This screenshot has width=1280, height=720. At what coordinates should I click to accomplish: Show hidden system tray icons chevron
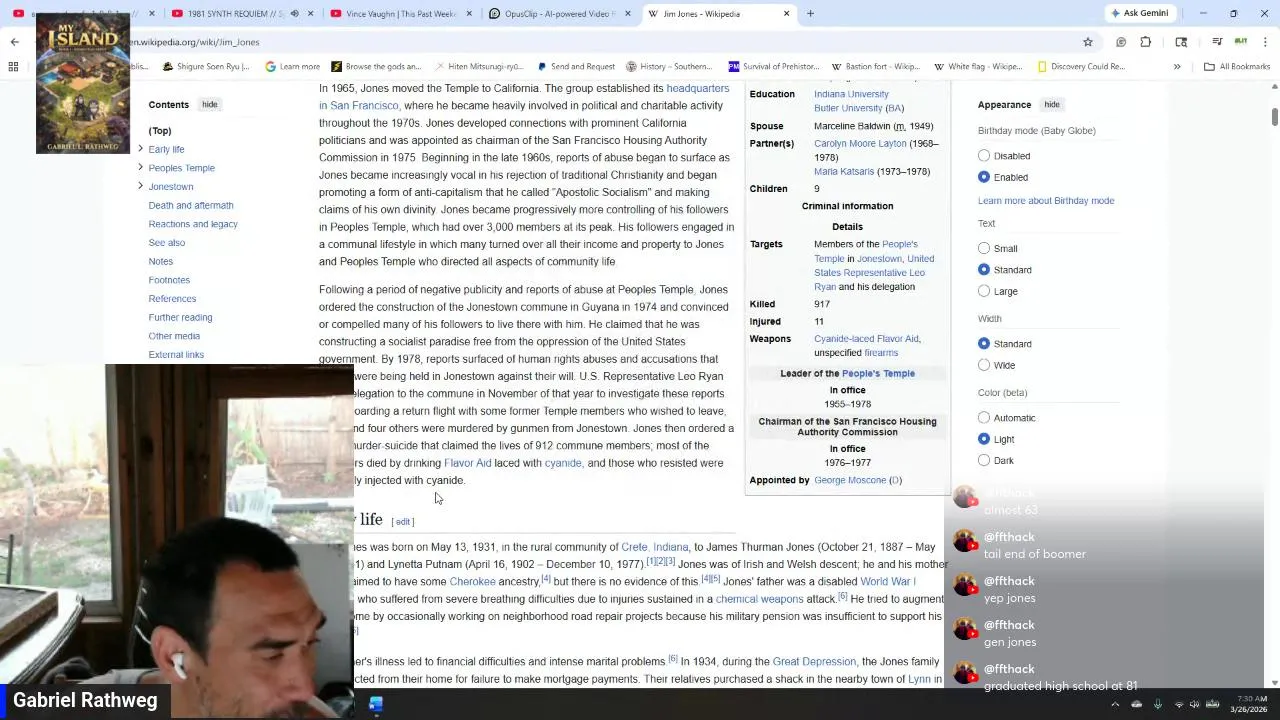1115,704
